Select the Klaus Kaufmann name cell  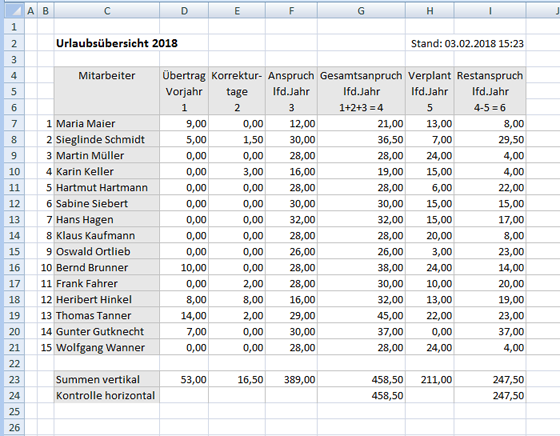coord(107,236)
